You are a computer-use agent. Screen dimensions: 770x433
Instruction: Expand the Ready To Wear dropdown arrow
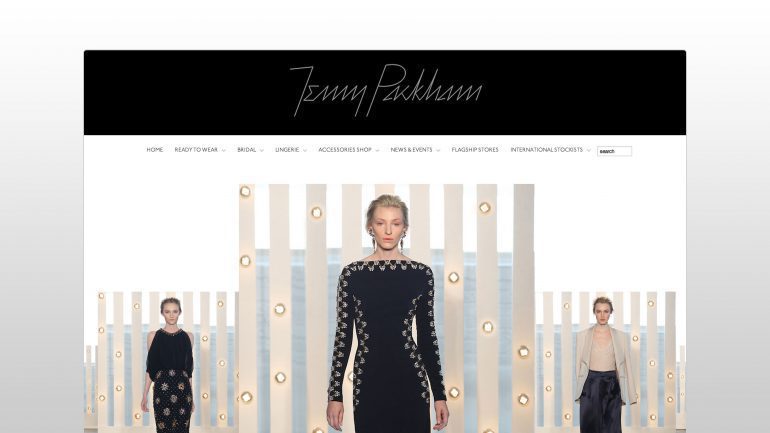(223, 150)
